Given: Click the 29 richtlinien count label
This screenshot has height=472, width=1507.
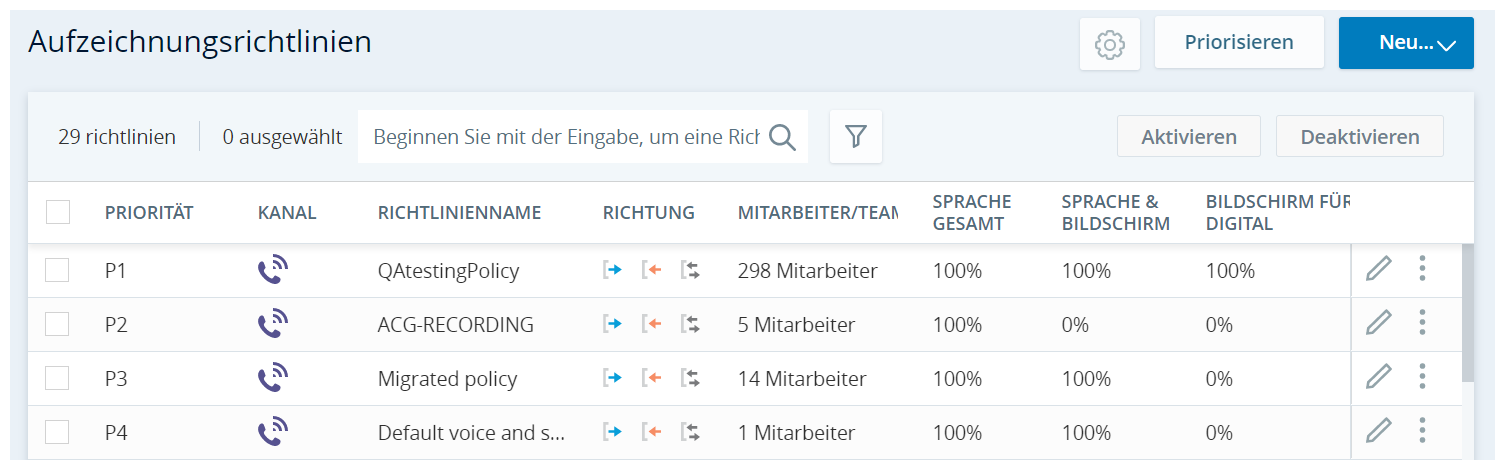Looking at the screenshot, I should (x=117, y=137).
